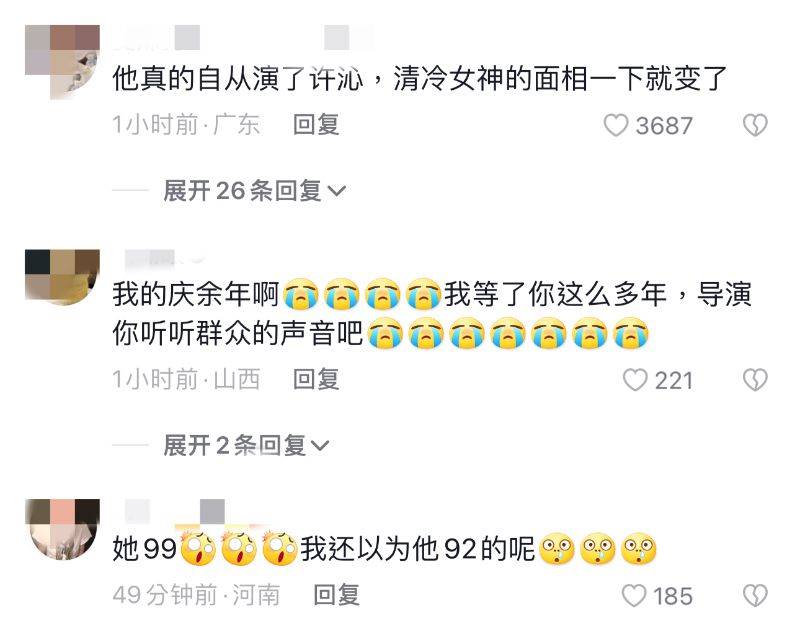Open the third commenter's avatar
The width and height of the screenshot is (800, 639).
pyautogui.click(x=62, y=529)
